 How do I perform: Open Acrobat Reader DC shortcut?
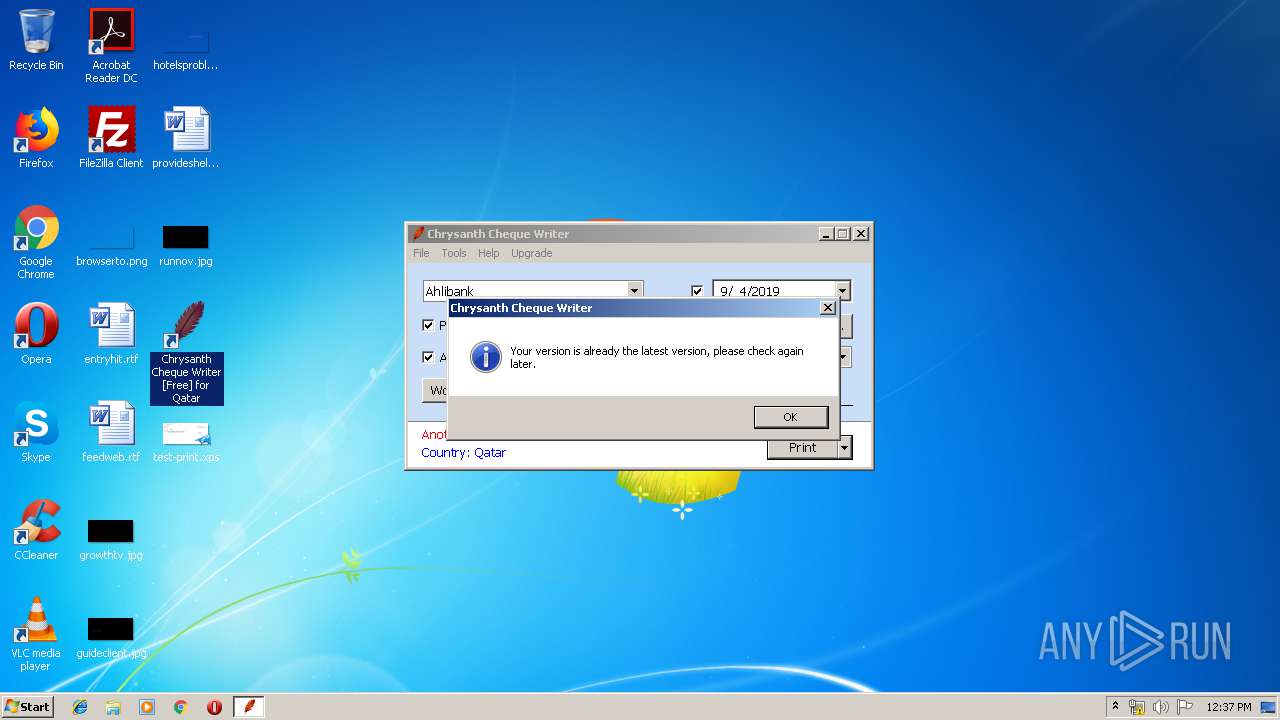tap(111, 47)
